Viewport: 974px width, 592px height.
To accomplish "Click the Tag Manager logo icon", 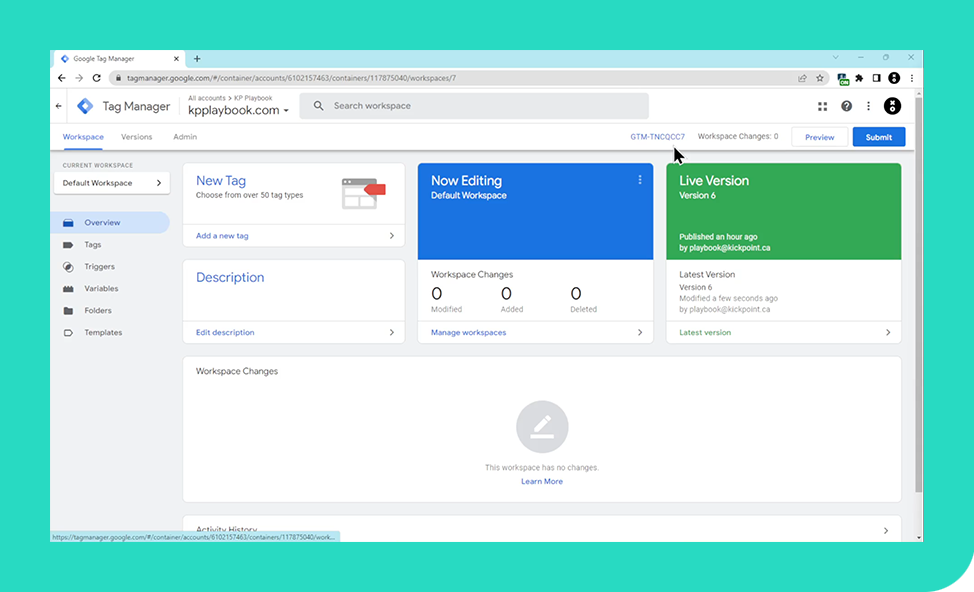I will click(84, 106).
